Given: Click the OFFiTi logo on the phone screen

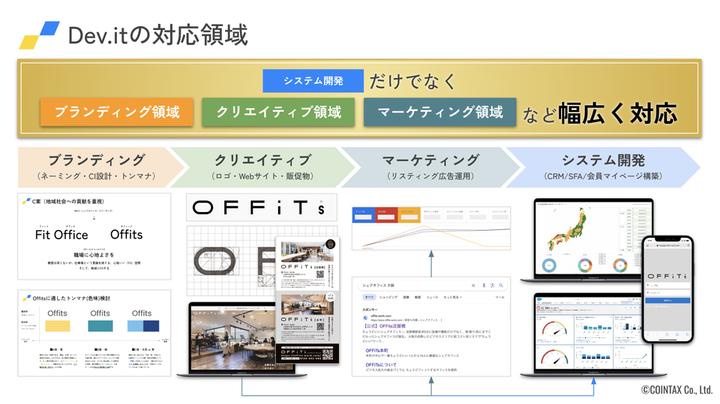Looking at the screenshot, I should coord(667,276).
